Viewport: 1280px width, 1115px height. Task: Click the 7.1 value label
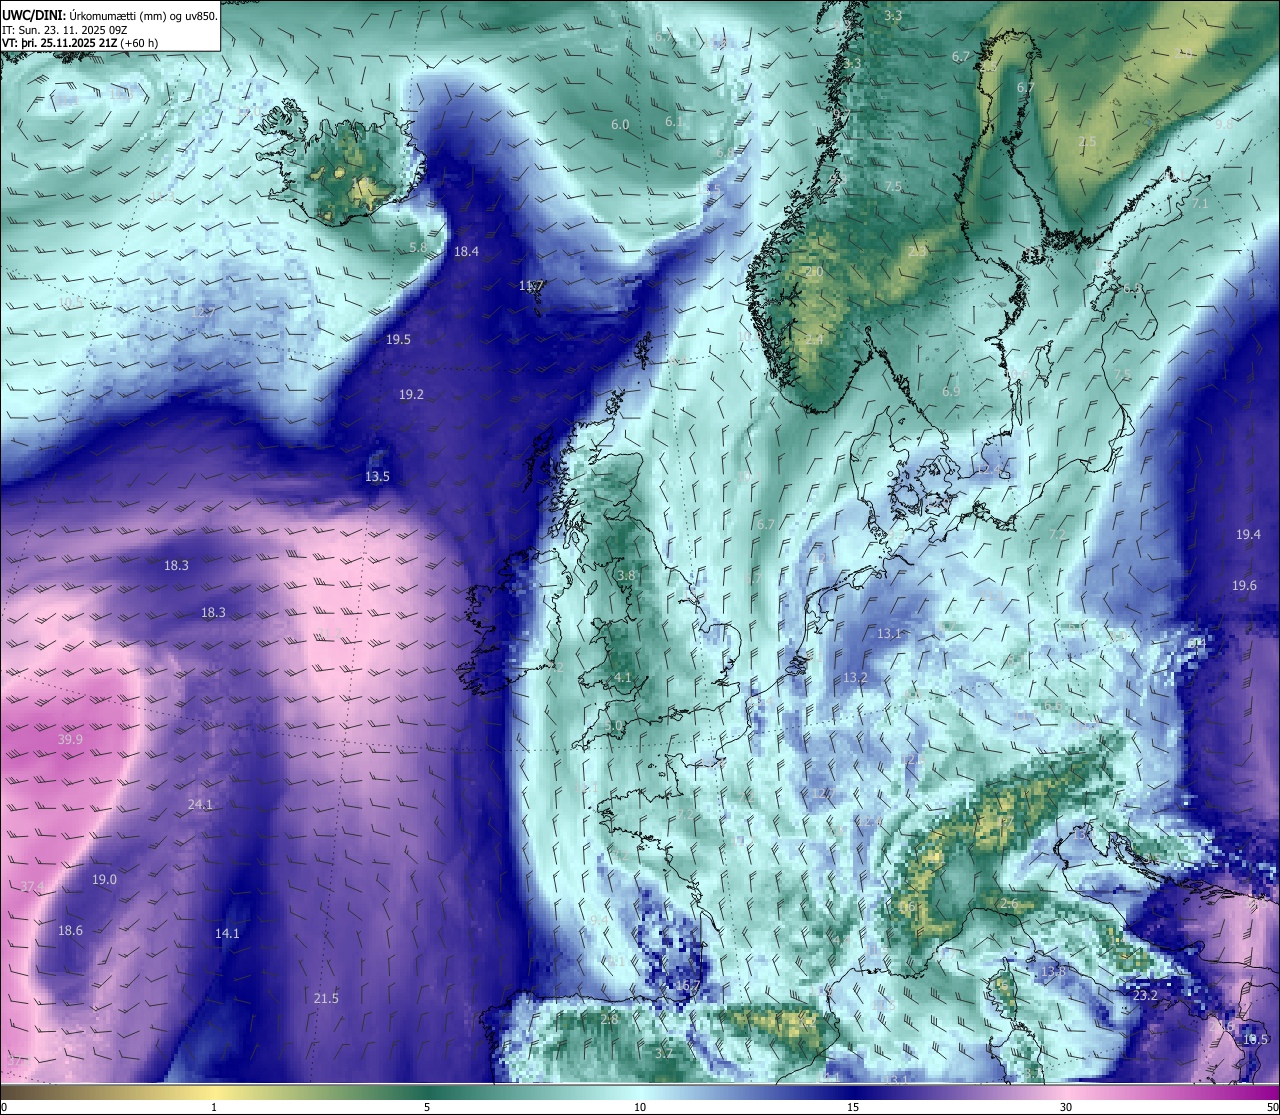[x=1200, y=204]
